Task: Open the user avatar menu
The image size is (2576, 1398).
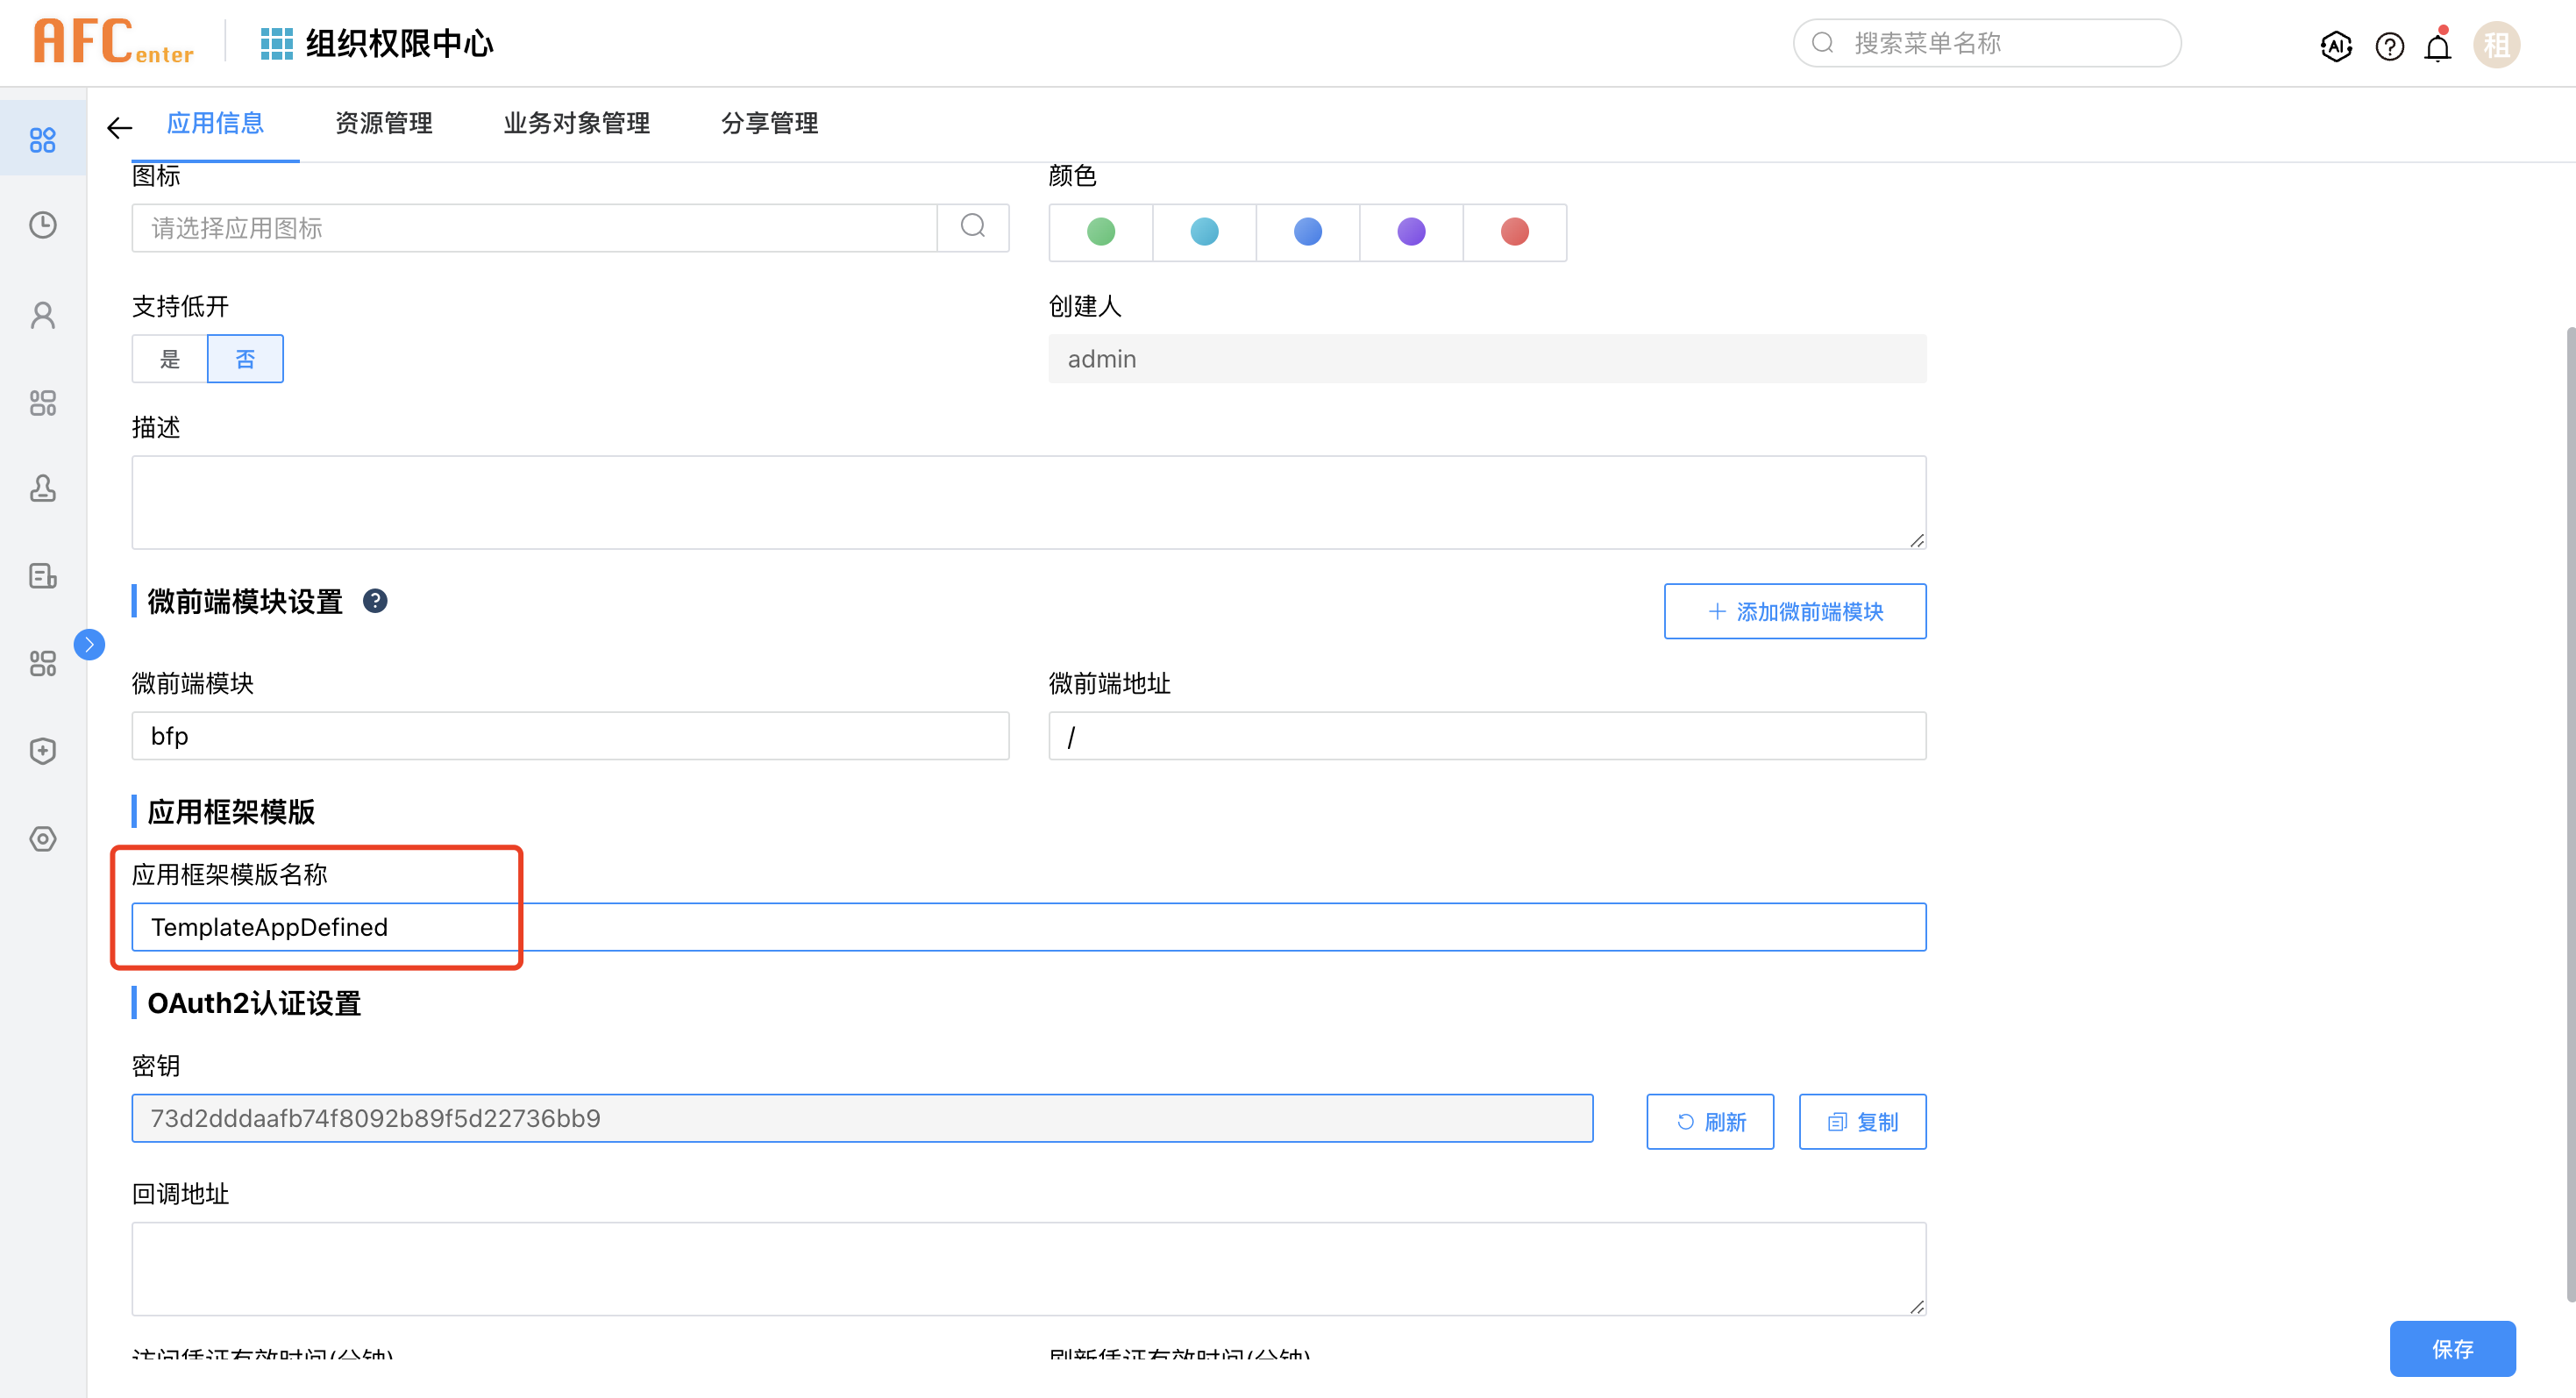Action: click(x=2496, y=45)
